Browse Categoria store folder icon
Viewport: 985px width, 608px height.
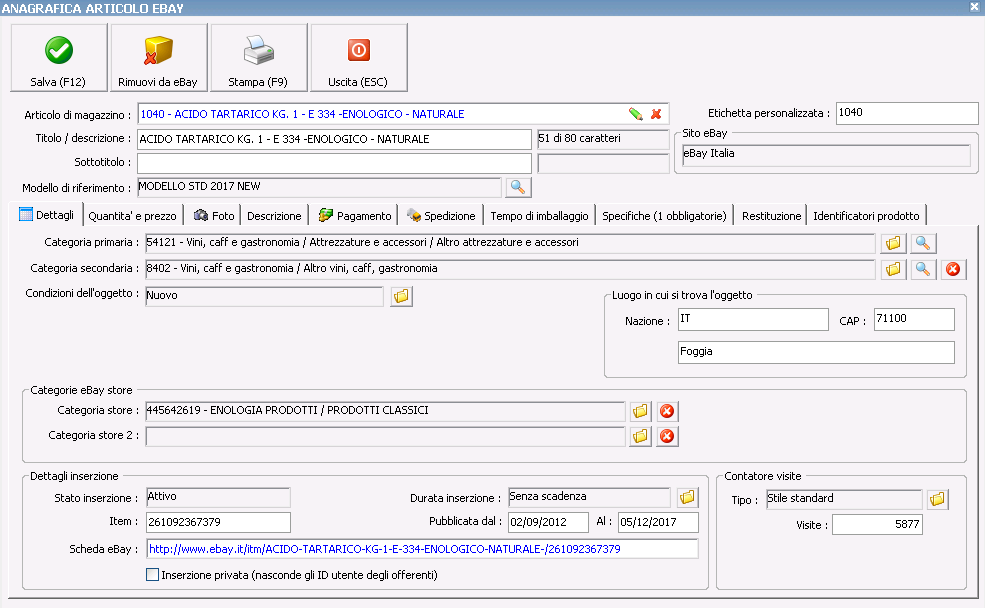click(x=640, y=411)
